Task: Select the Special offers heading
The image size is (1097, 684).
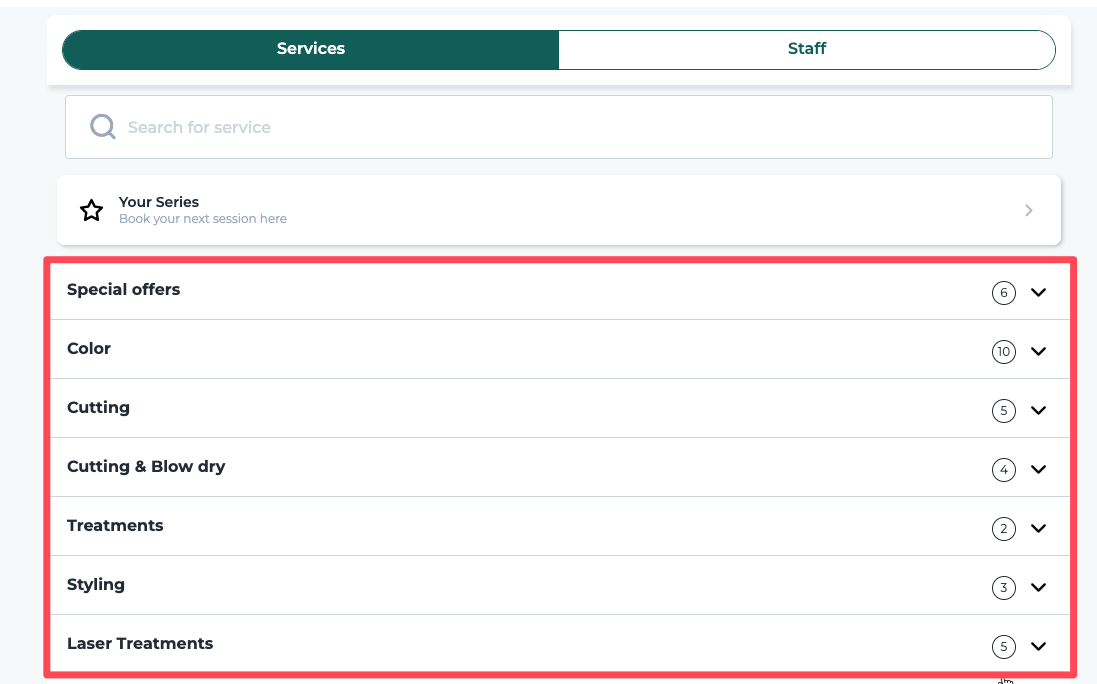Action: coord(123,290)
